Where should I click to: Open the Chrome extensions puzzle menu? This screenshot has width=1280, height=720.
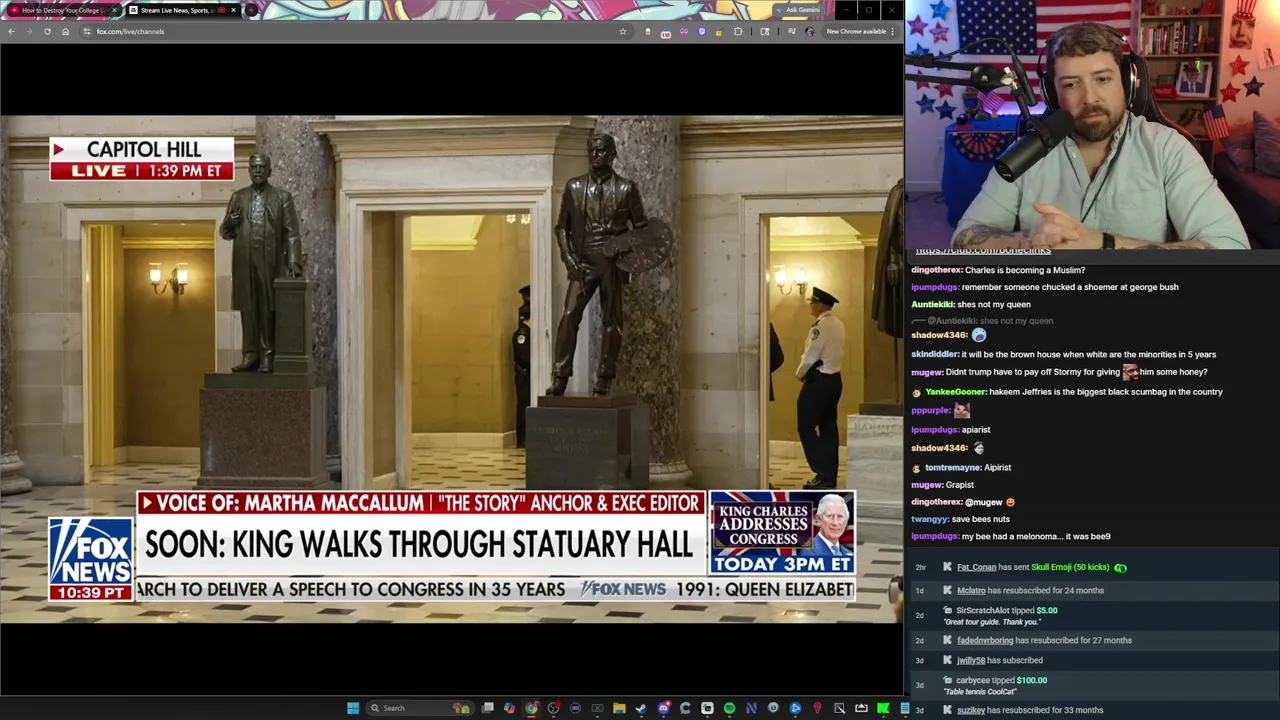[x=738, y=31]
